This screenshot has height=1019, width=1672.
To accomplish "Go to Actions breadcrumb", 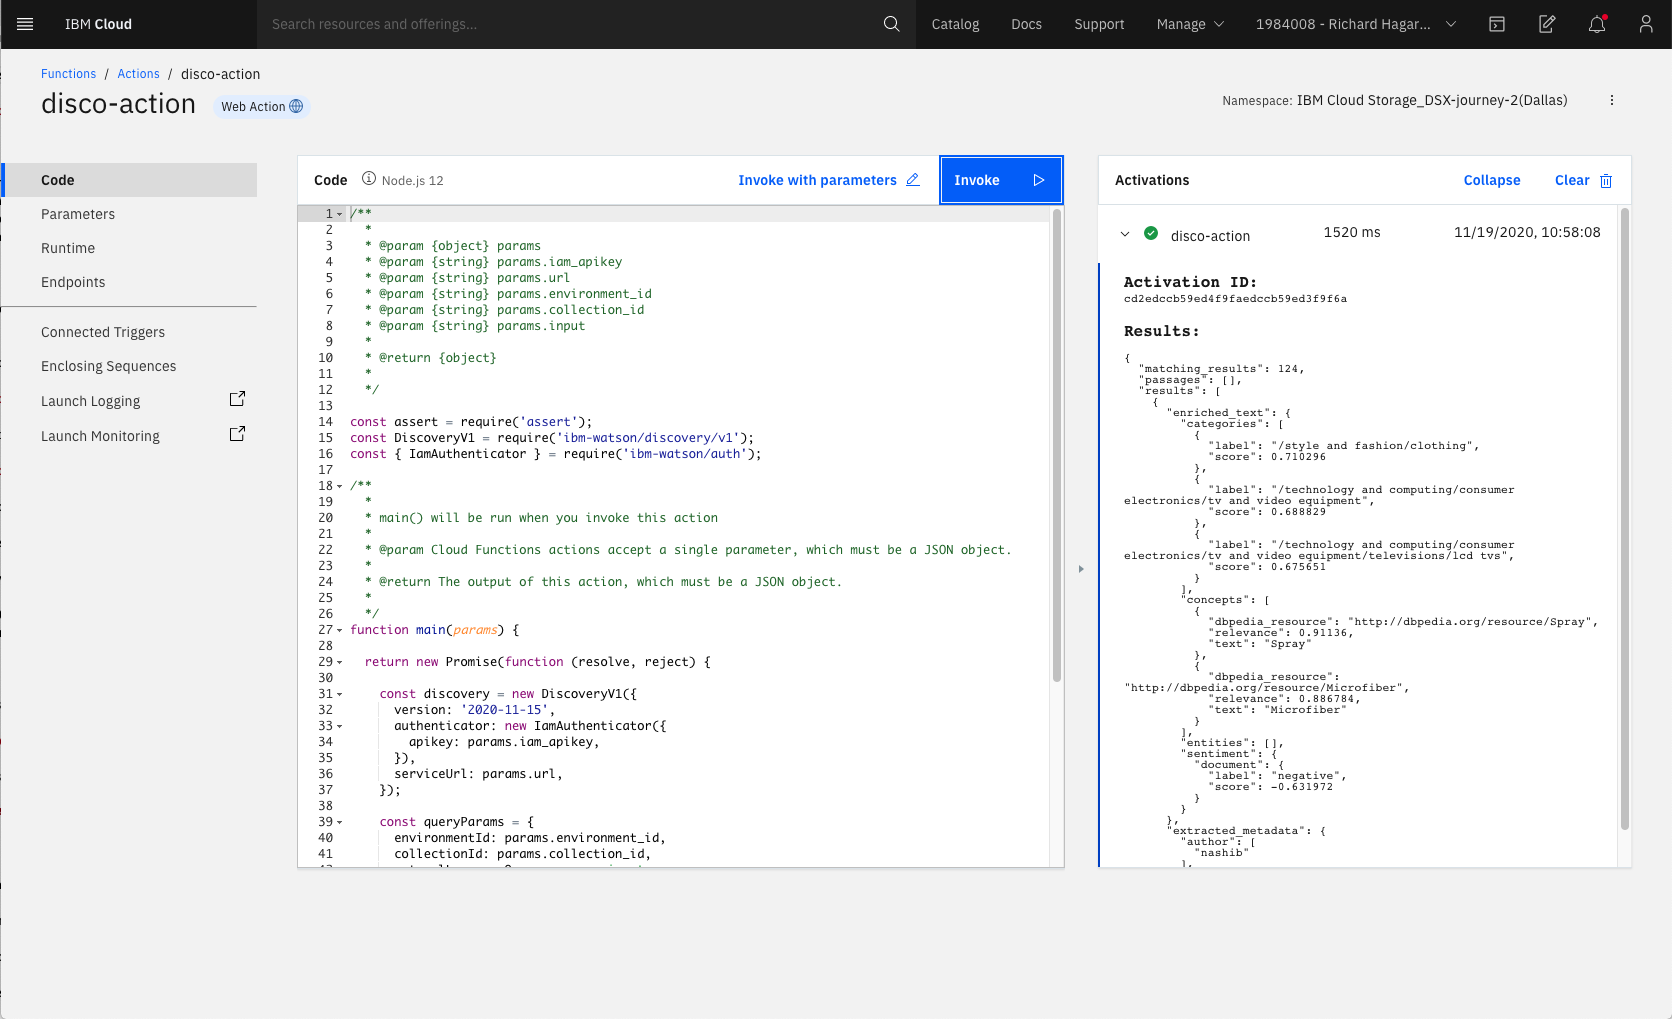I will pos(138,74).
